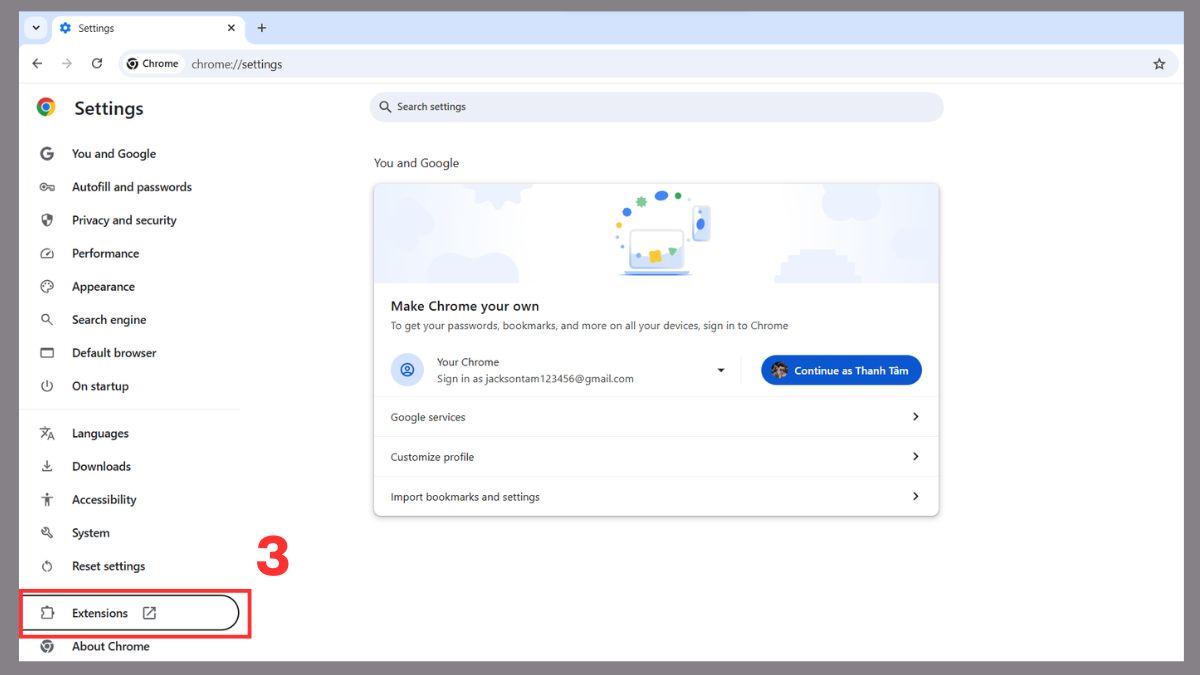This screenshot has height=675, width=1200.
Task: Click the forward navigation arrow
Action: point(67,63)
